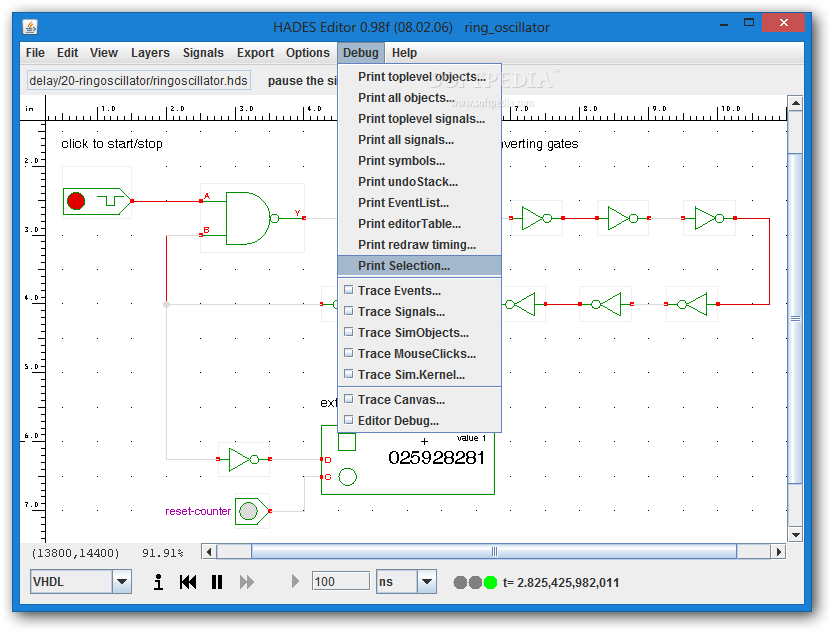Rewind the simulation to start
Image resolution: width=832 pixels, height=632 pixels.
[x=188, y=582]
